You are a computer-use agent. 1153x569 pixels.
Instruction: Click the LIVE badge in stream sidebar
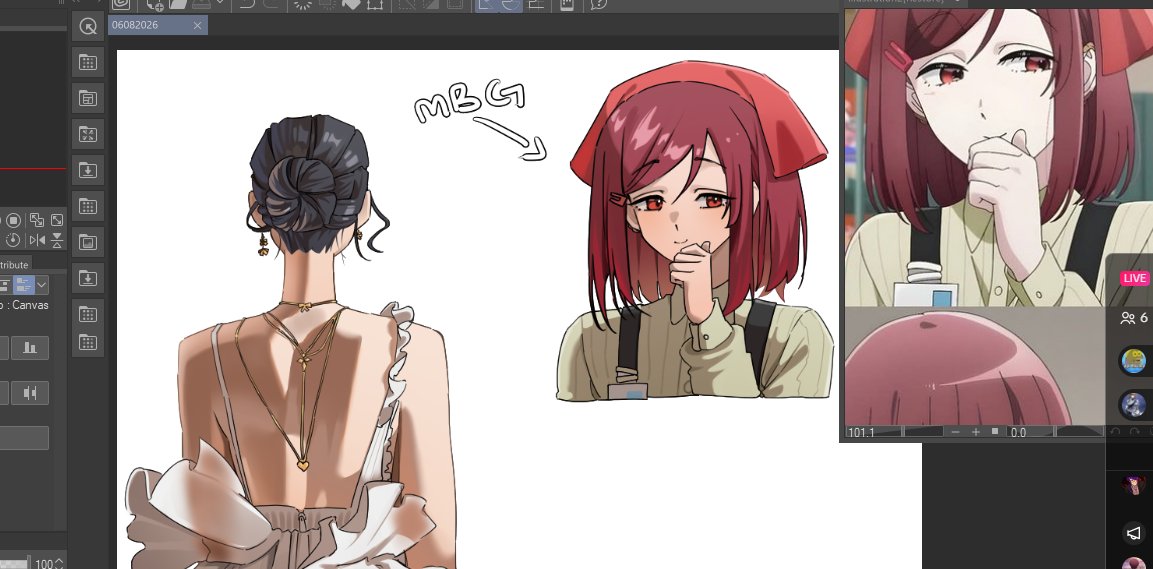point(1134,279)
